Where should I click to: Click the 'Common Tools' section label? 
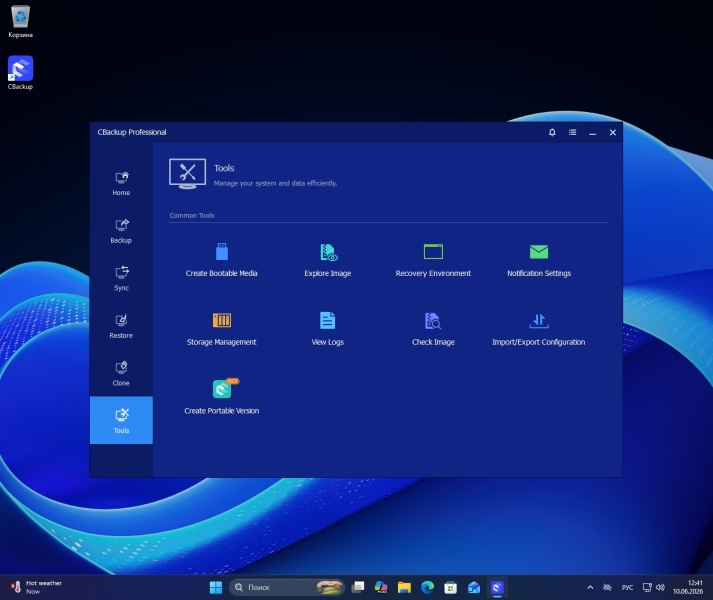point(192,215)
